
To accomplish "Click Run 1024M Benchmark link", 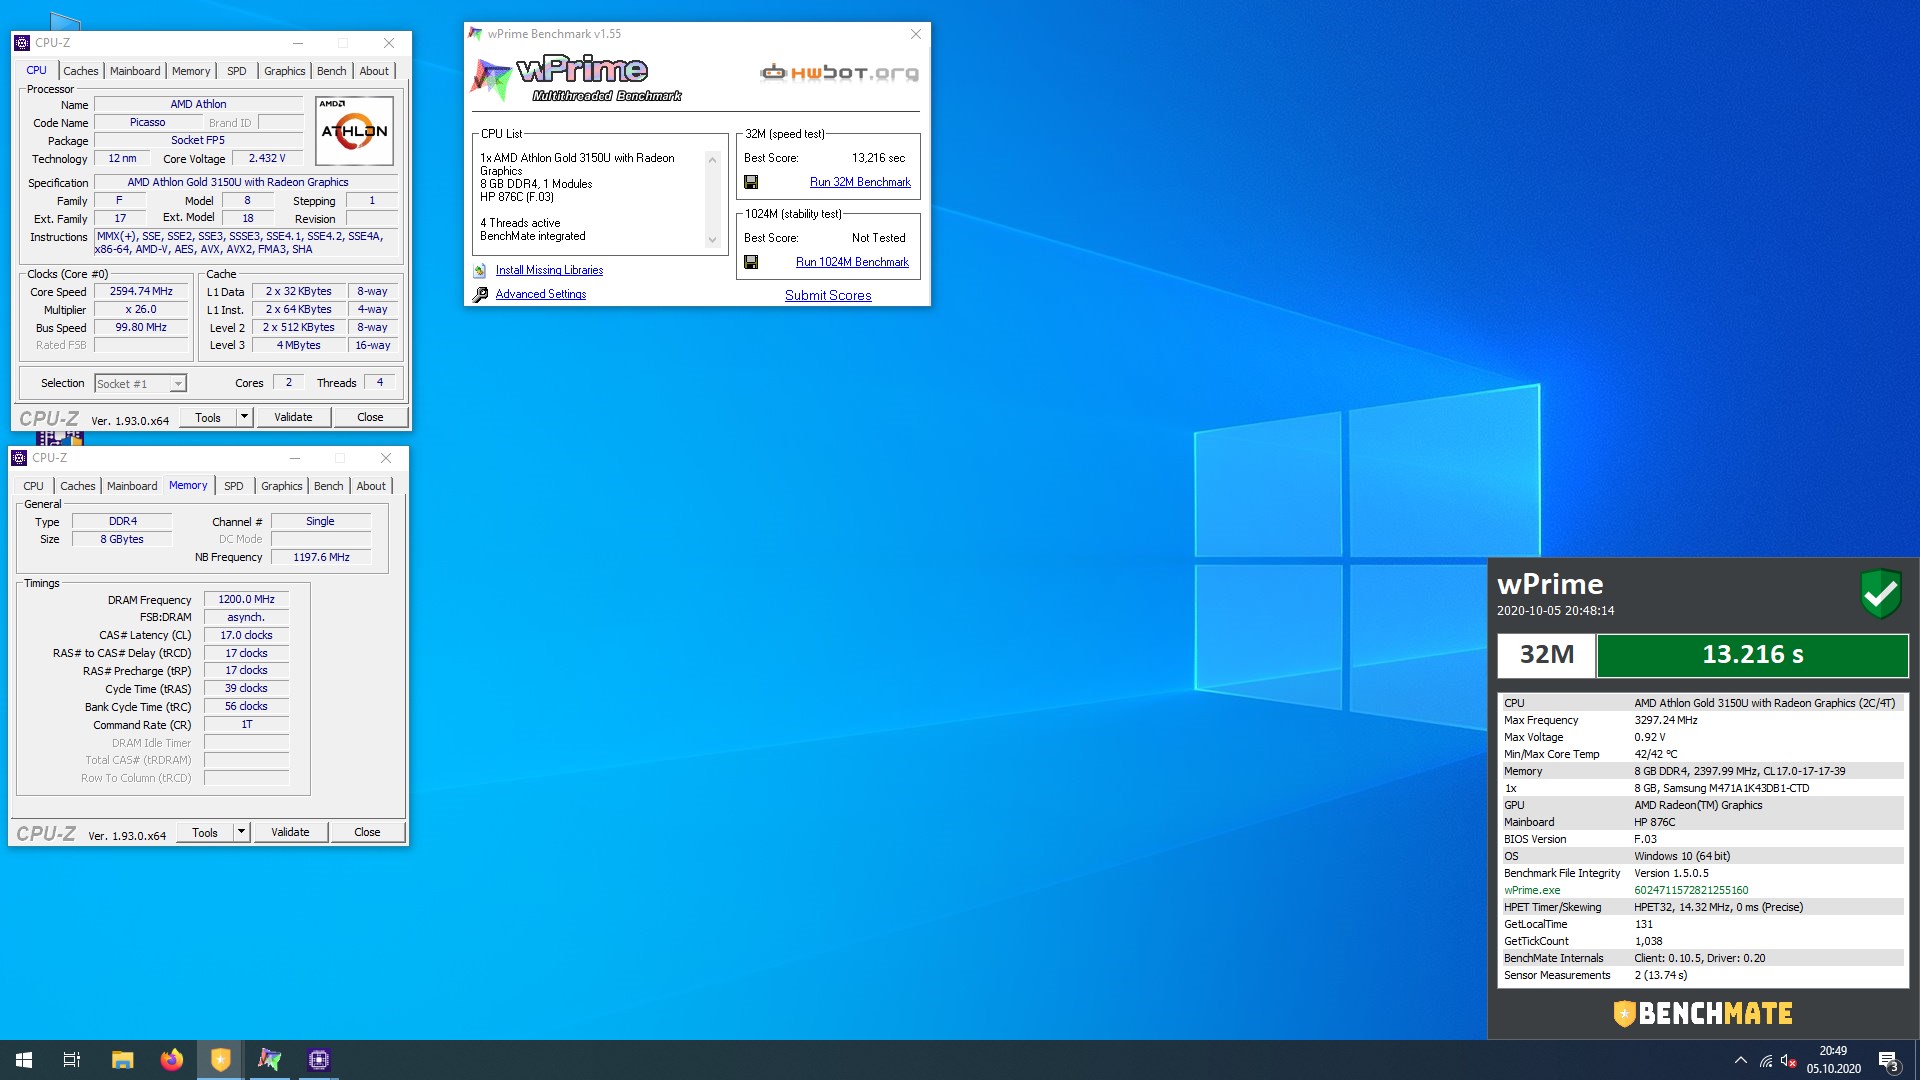I will pos(852,262).
